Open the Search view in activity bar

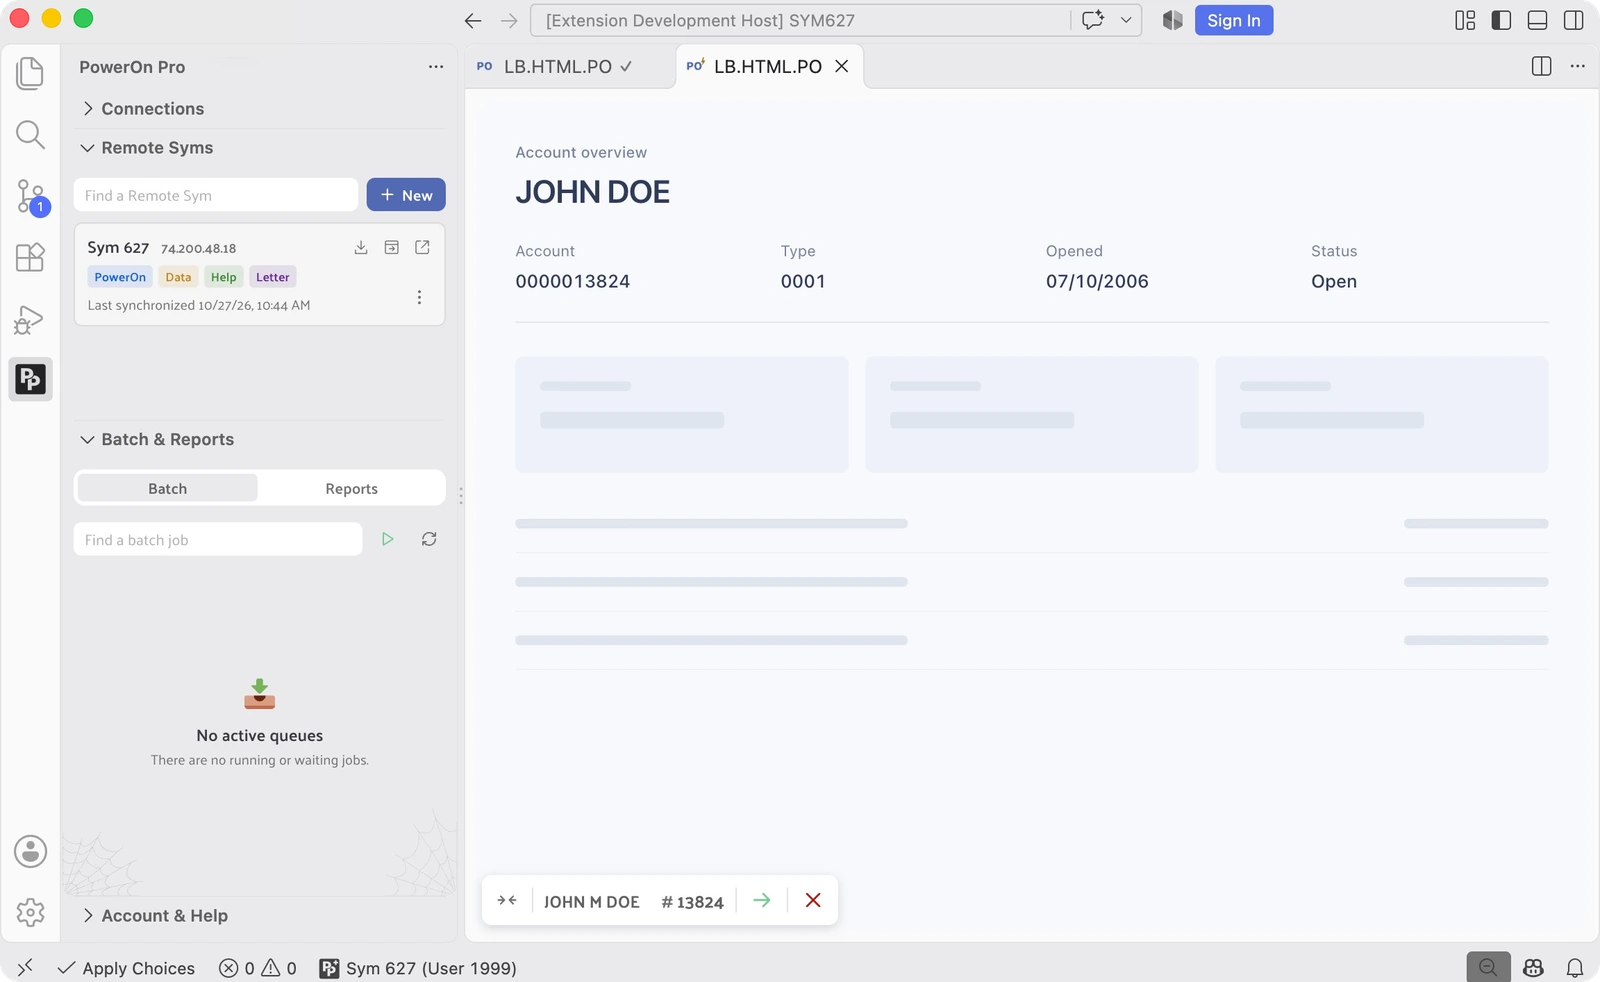pyautogui.click(x=30, y=134)
